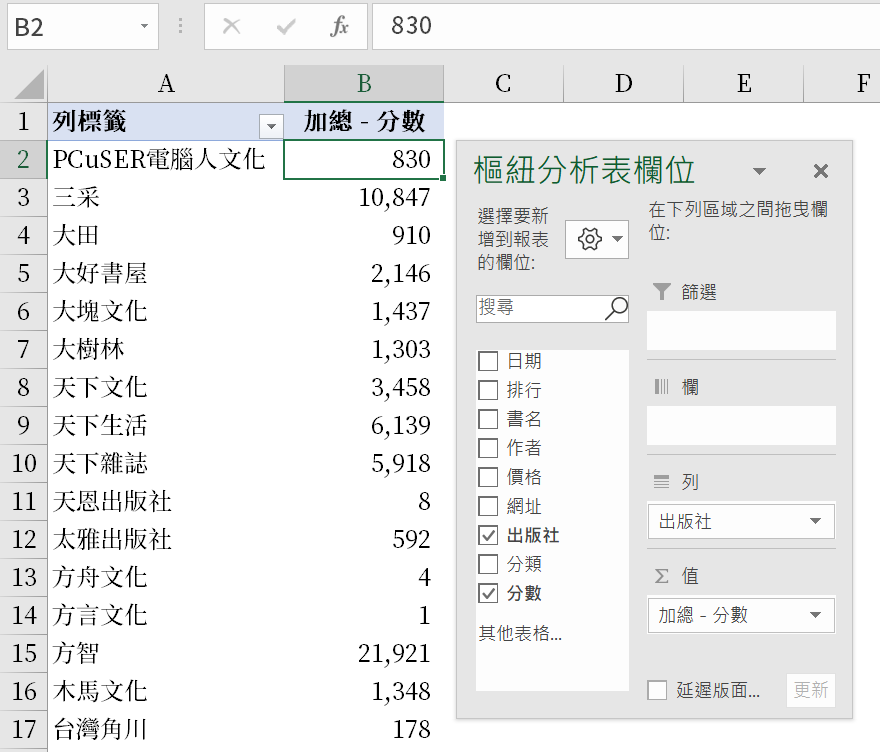This screenshot has height=752, width=880.
Task: Enable the 延遲版面 checkbox
Action: 657,690
